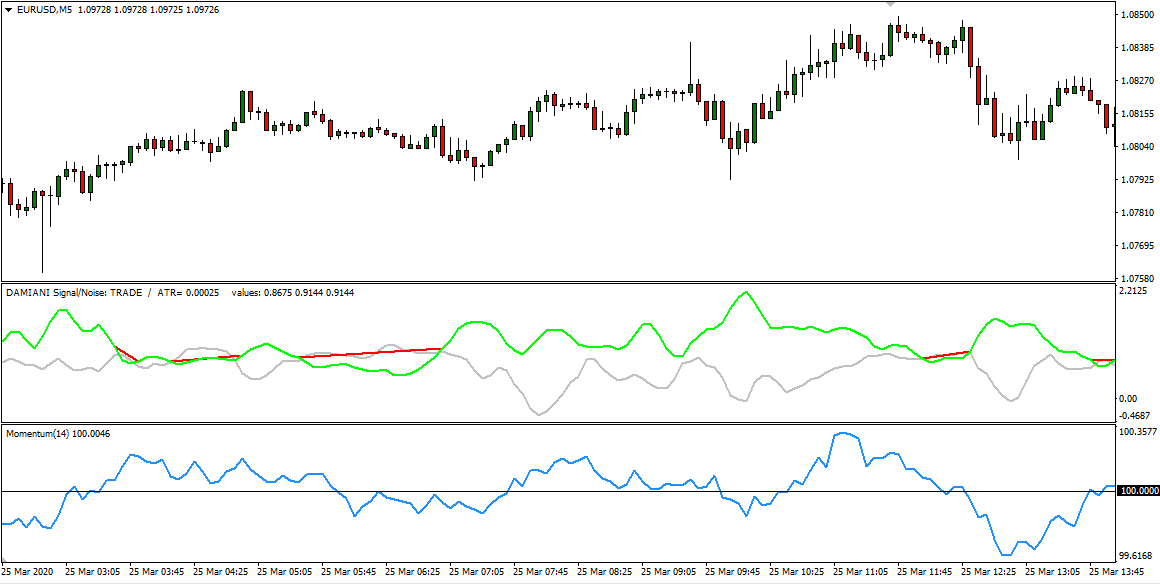Select the Momentum(14) indicator label
1160x584 pixels.
click(38, 433)
